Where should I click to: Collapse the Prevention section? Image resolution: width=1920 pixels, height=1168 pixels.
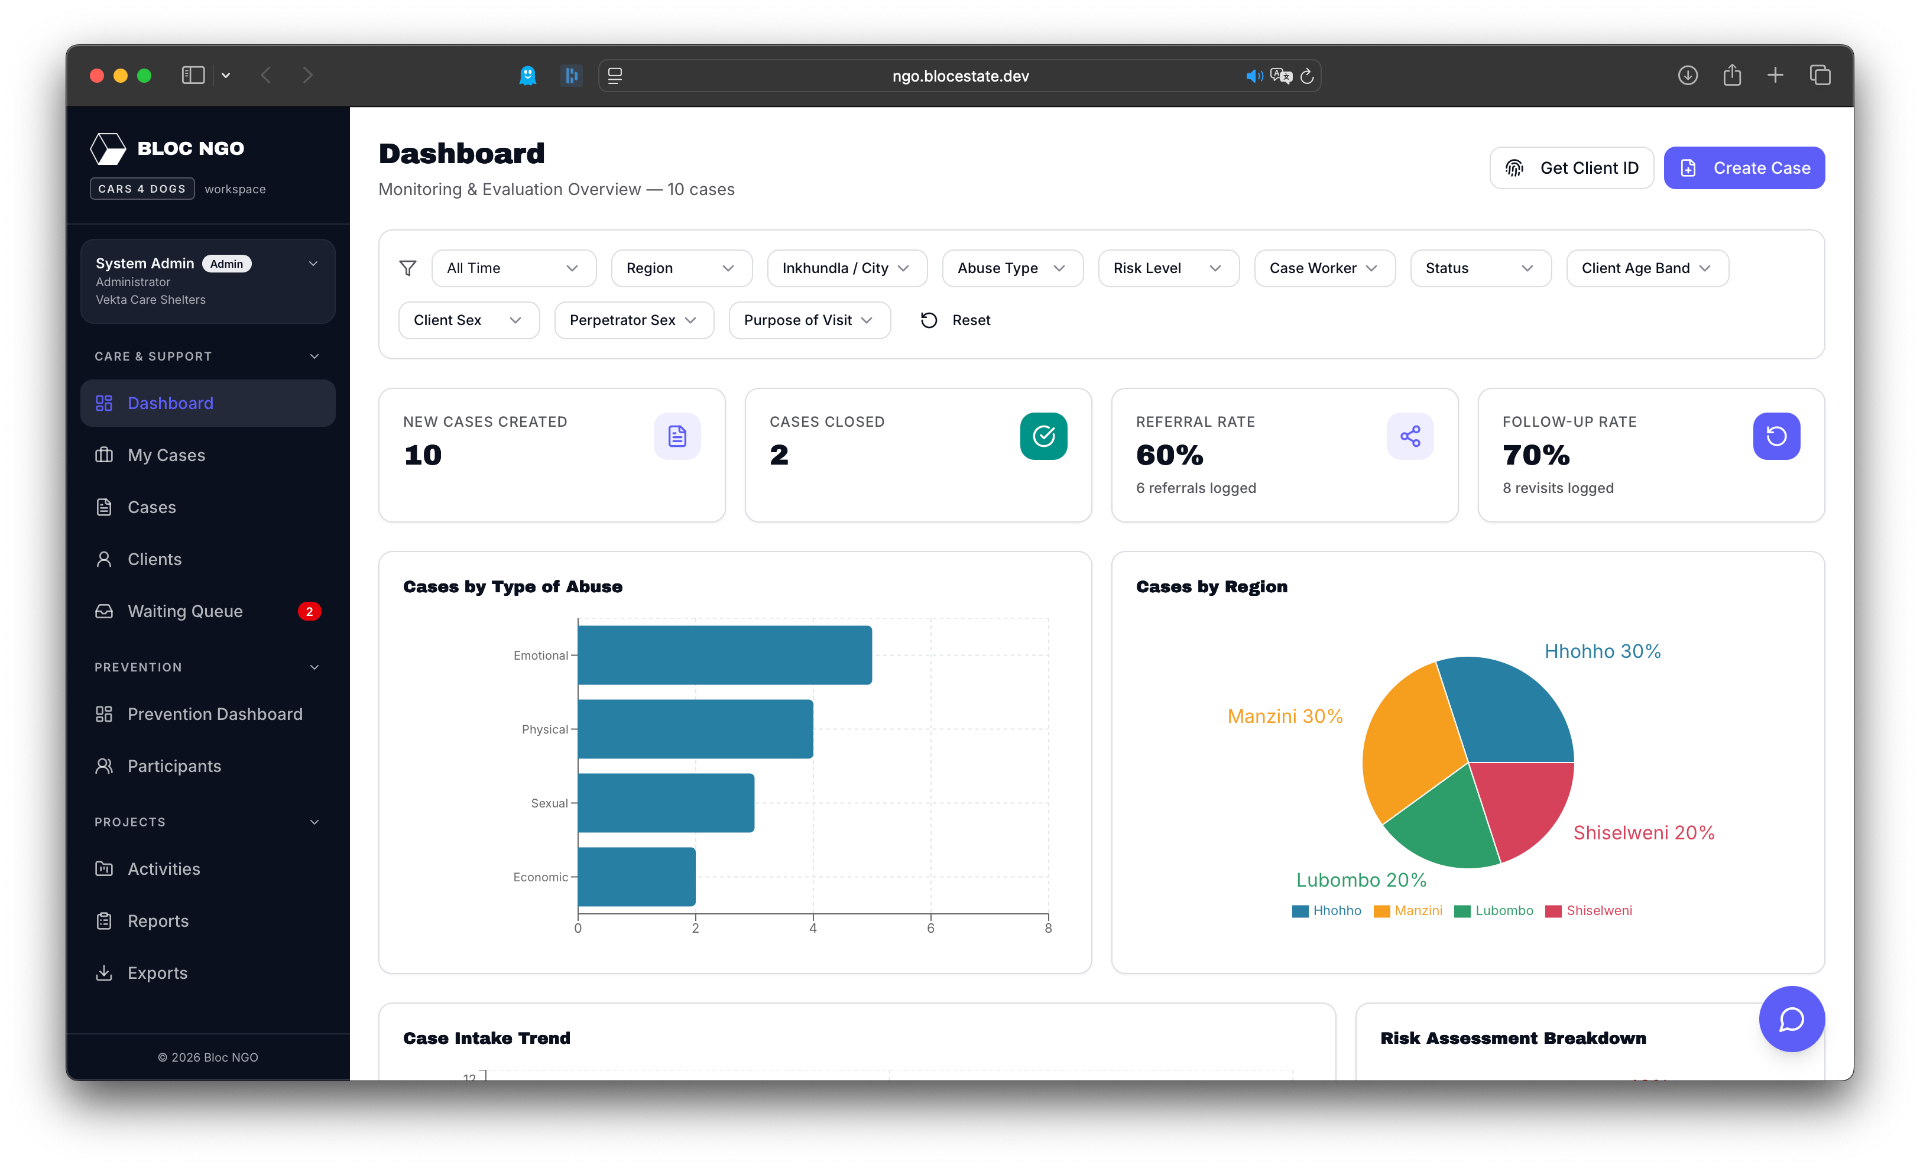pyautogui.click(x=207, y=667)
